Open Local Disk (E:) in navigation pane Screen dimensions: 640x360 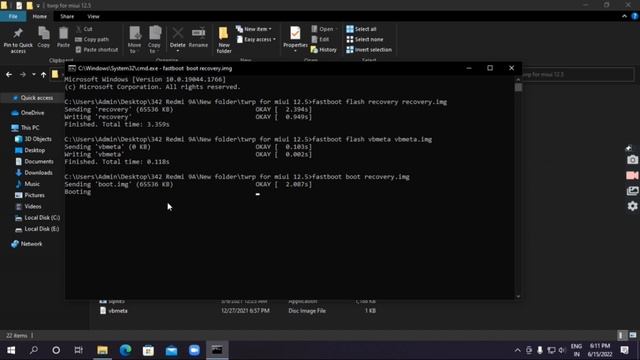[x=37, y=229]
